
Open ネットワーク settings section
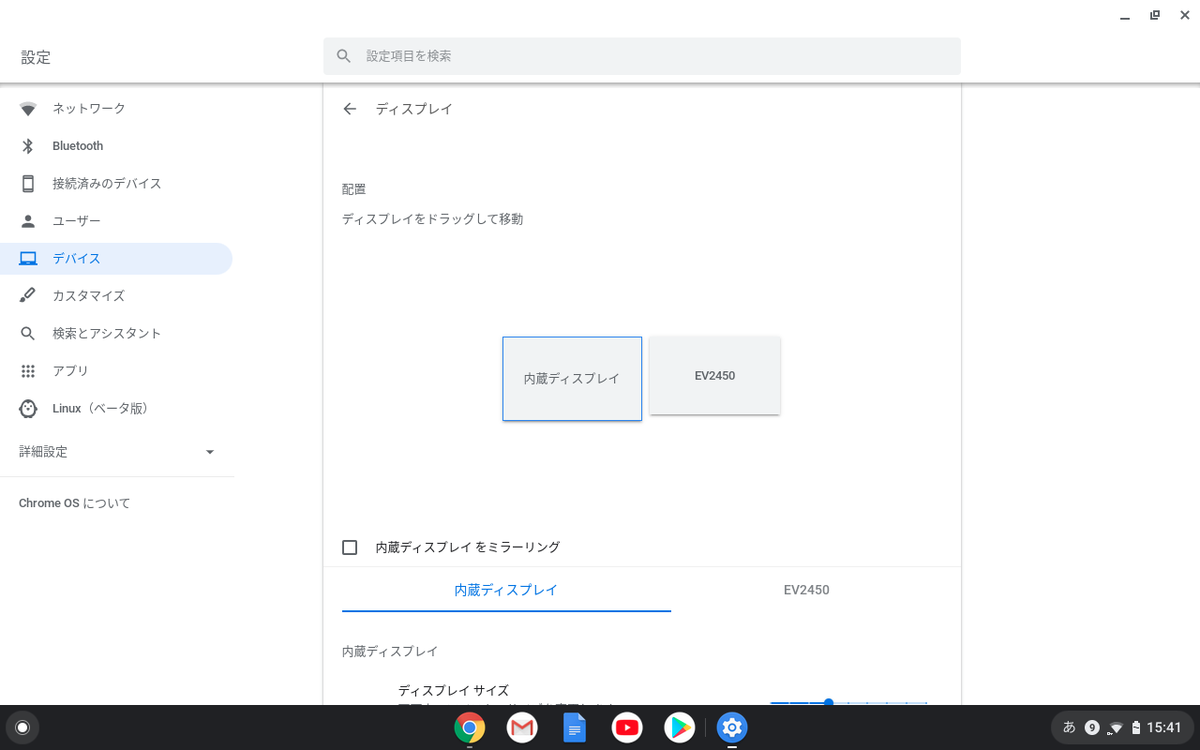click(116, 108)
